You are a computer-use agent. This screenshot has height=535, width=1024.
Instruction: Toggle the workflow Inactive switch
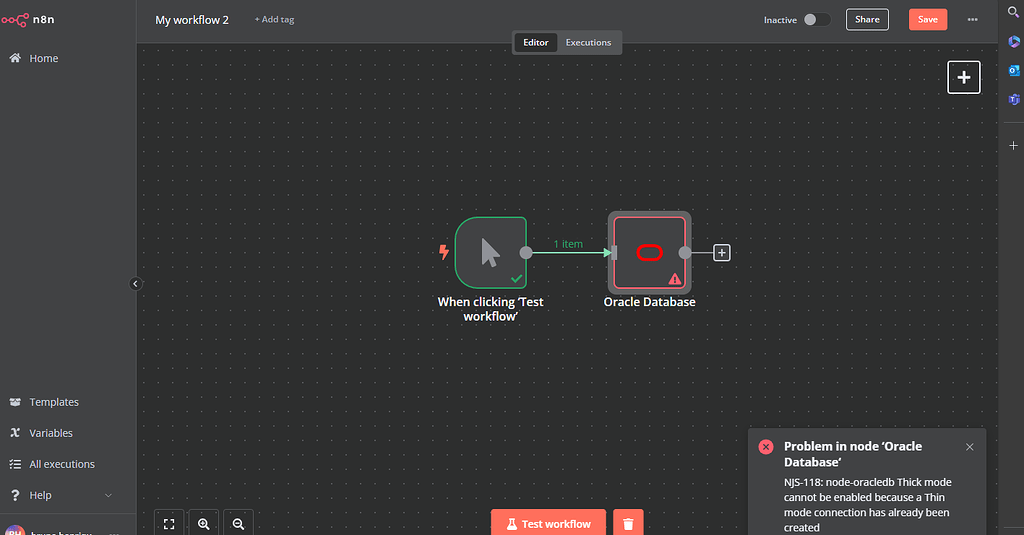(x=816, y=19)
